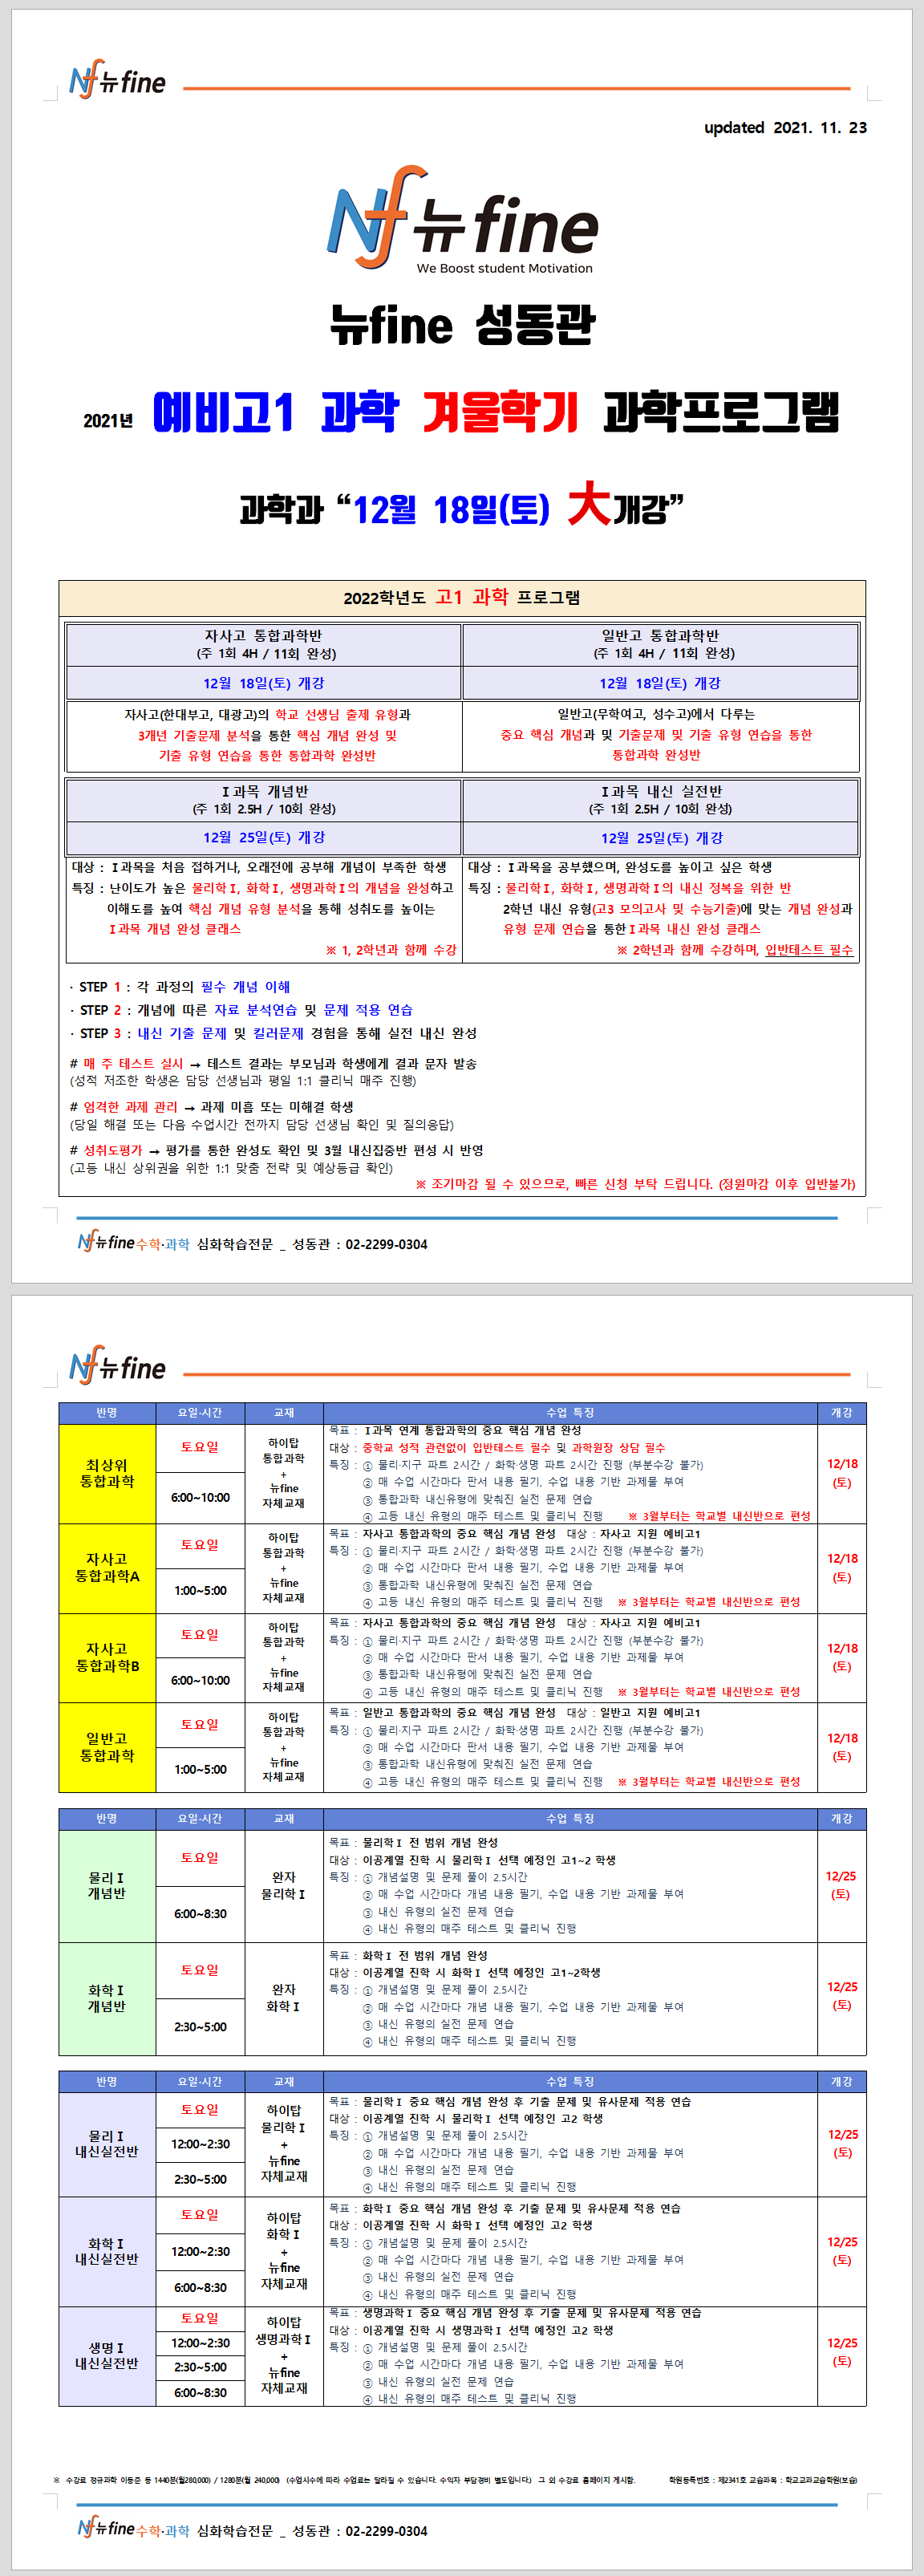Select the small '2021년' text beside the headline

pos(108,421)
